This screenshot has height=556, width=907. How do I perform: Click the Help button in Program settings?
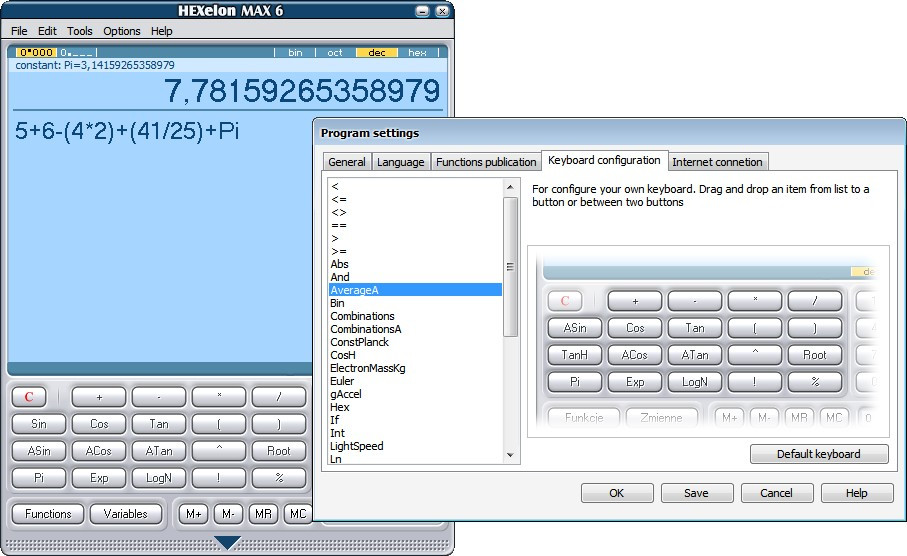(857, 493)
